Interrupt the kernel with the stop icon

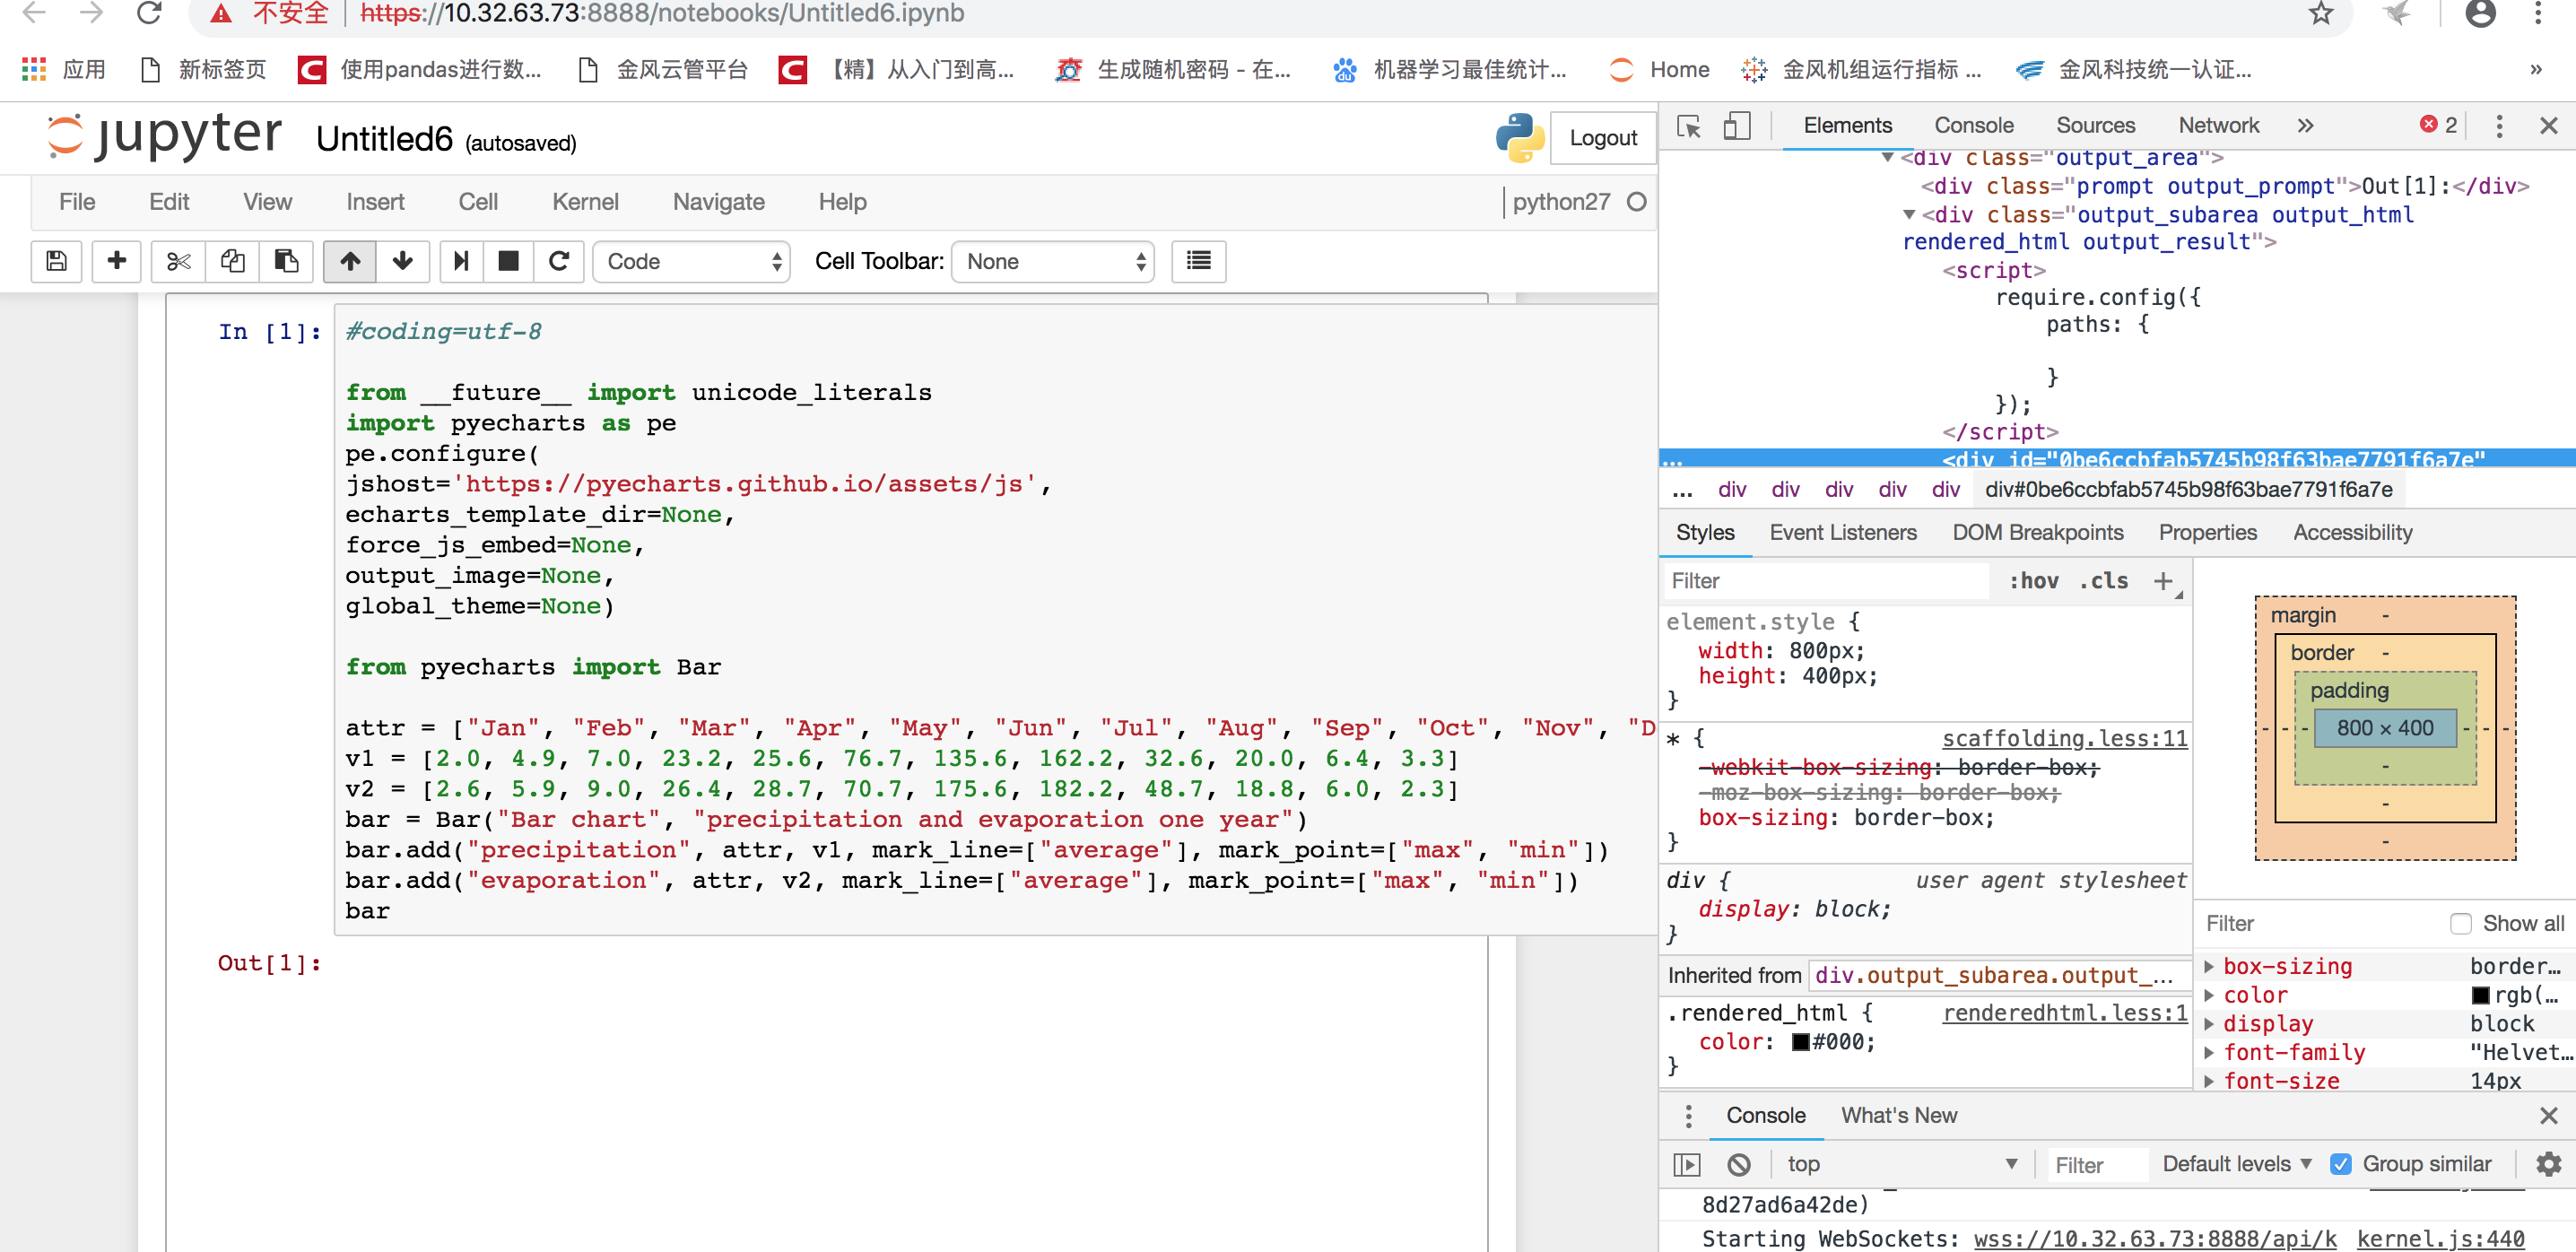509,261
